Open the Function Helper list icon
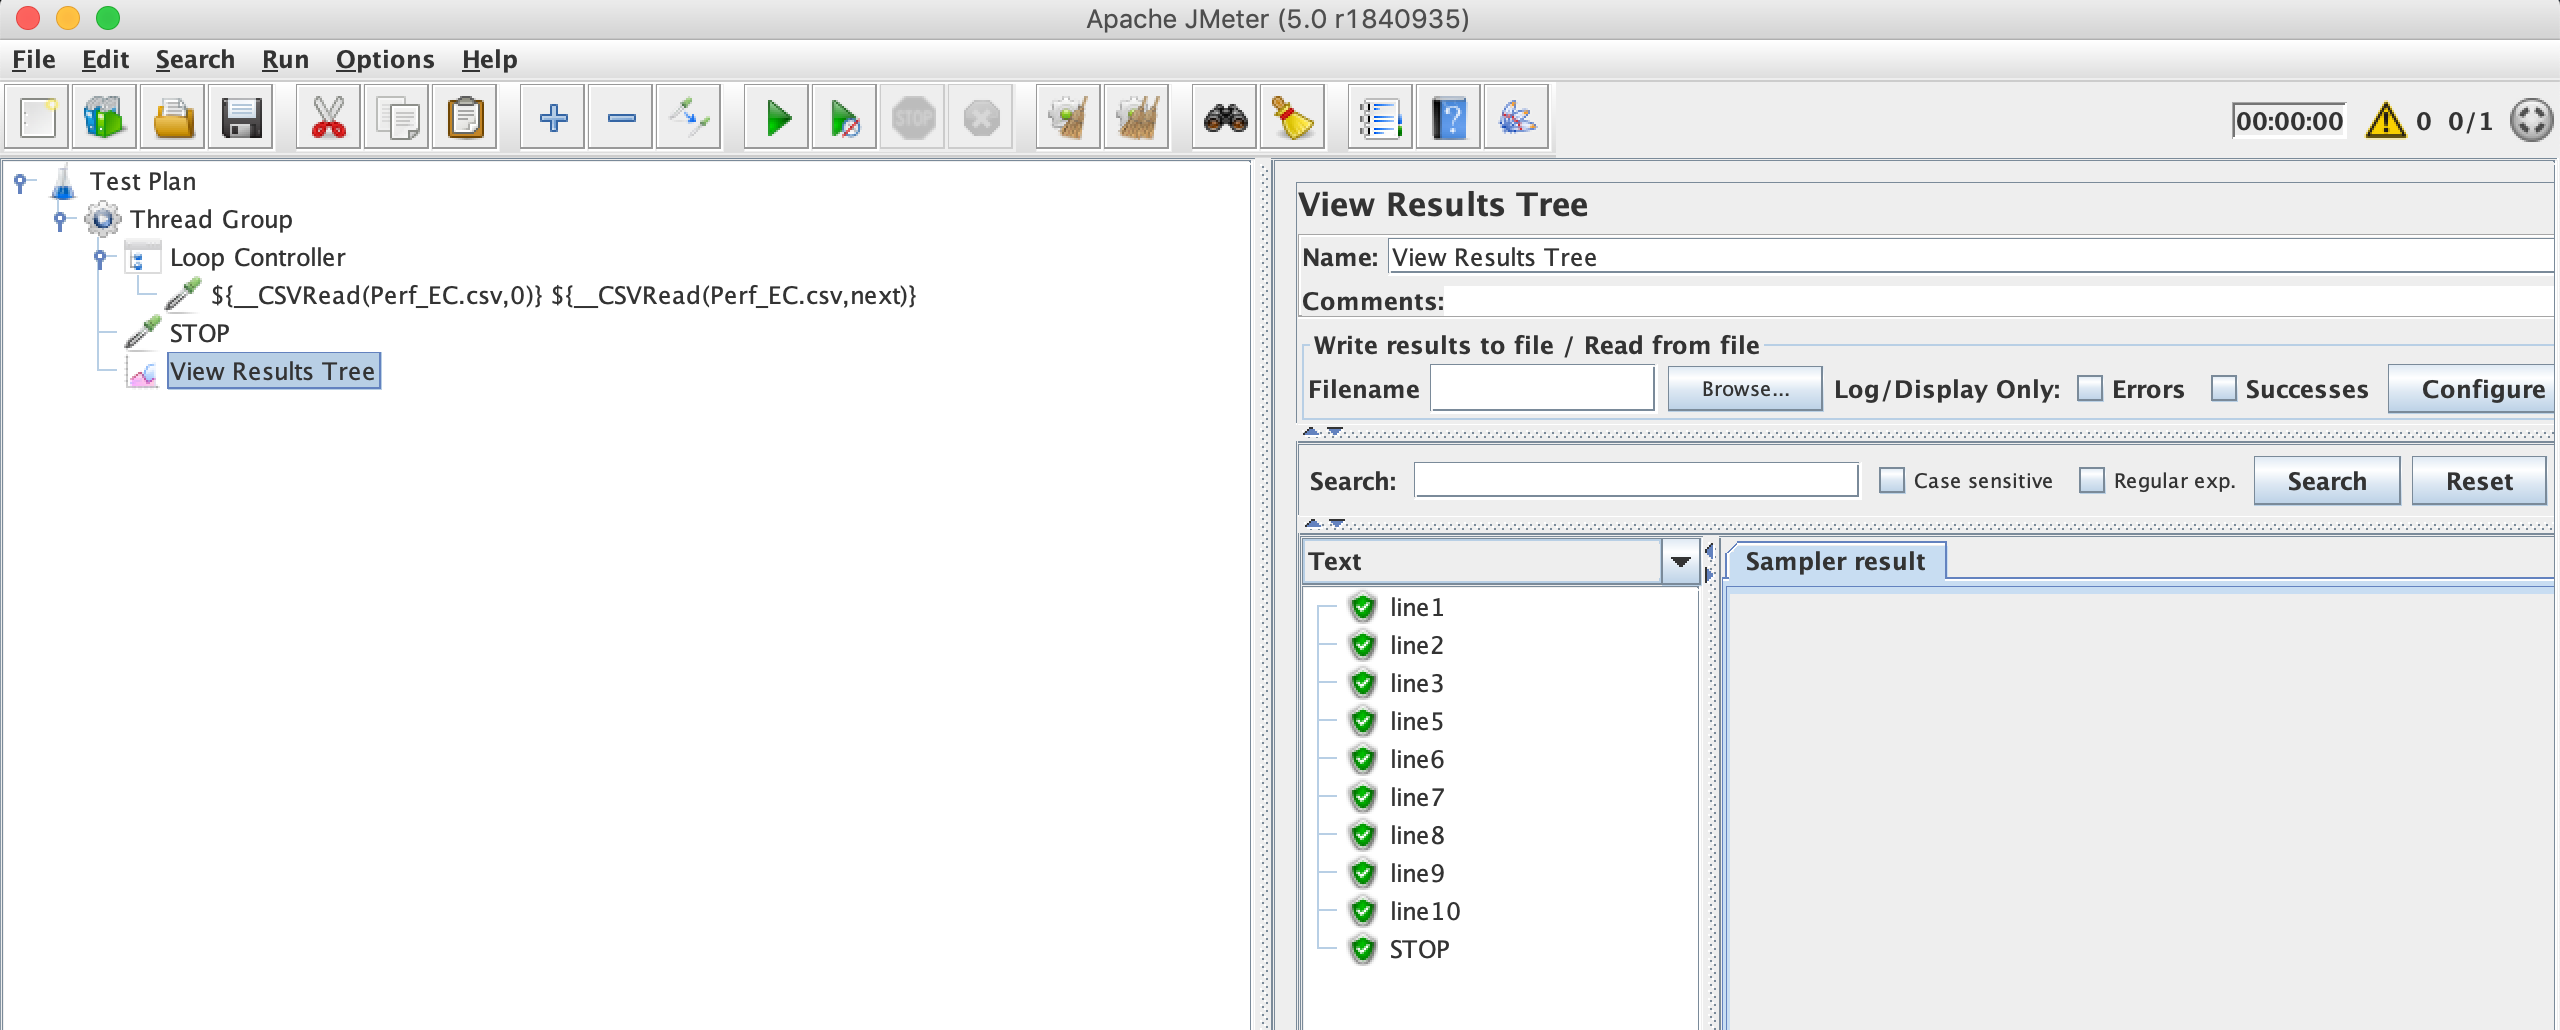This screenshot has height=1030, width=2560. pyautogui.click(x=1381, y=119)
